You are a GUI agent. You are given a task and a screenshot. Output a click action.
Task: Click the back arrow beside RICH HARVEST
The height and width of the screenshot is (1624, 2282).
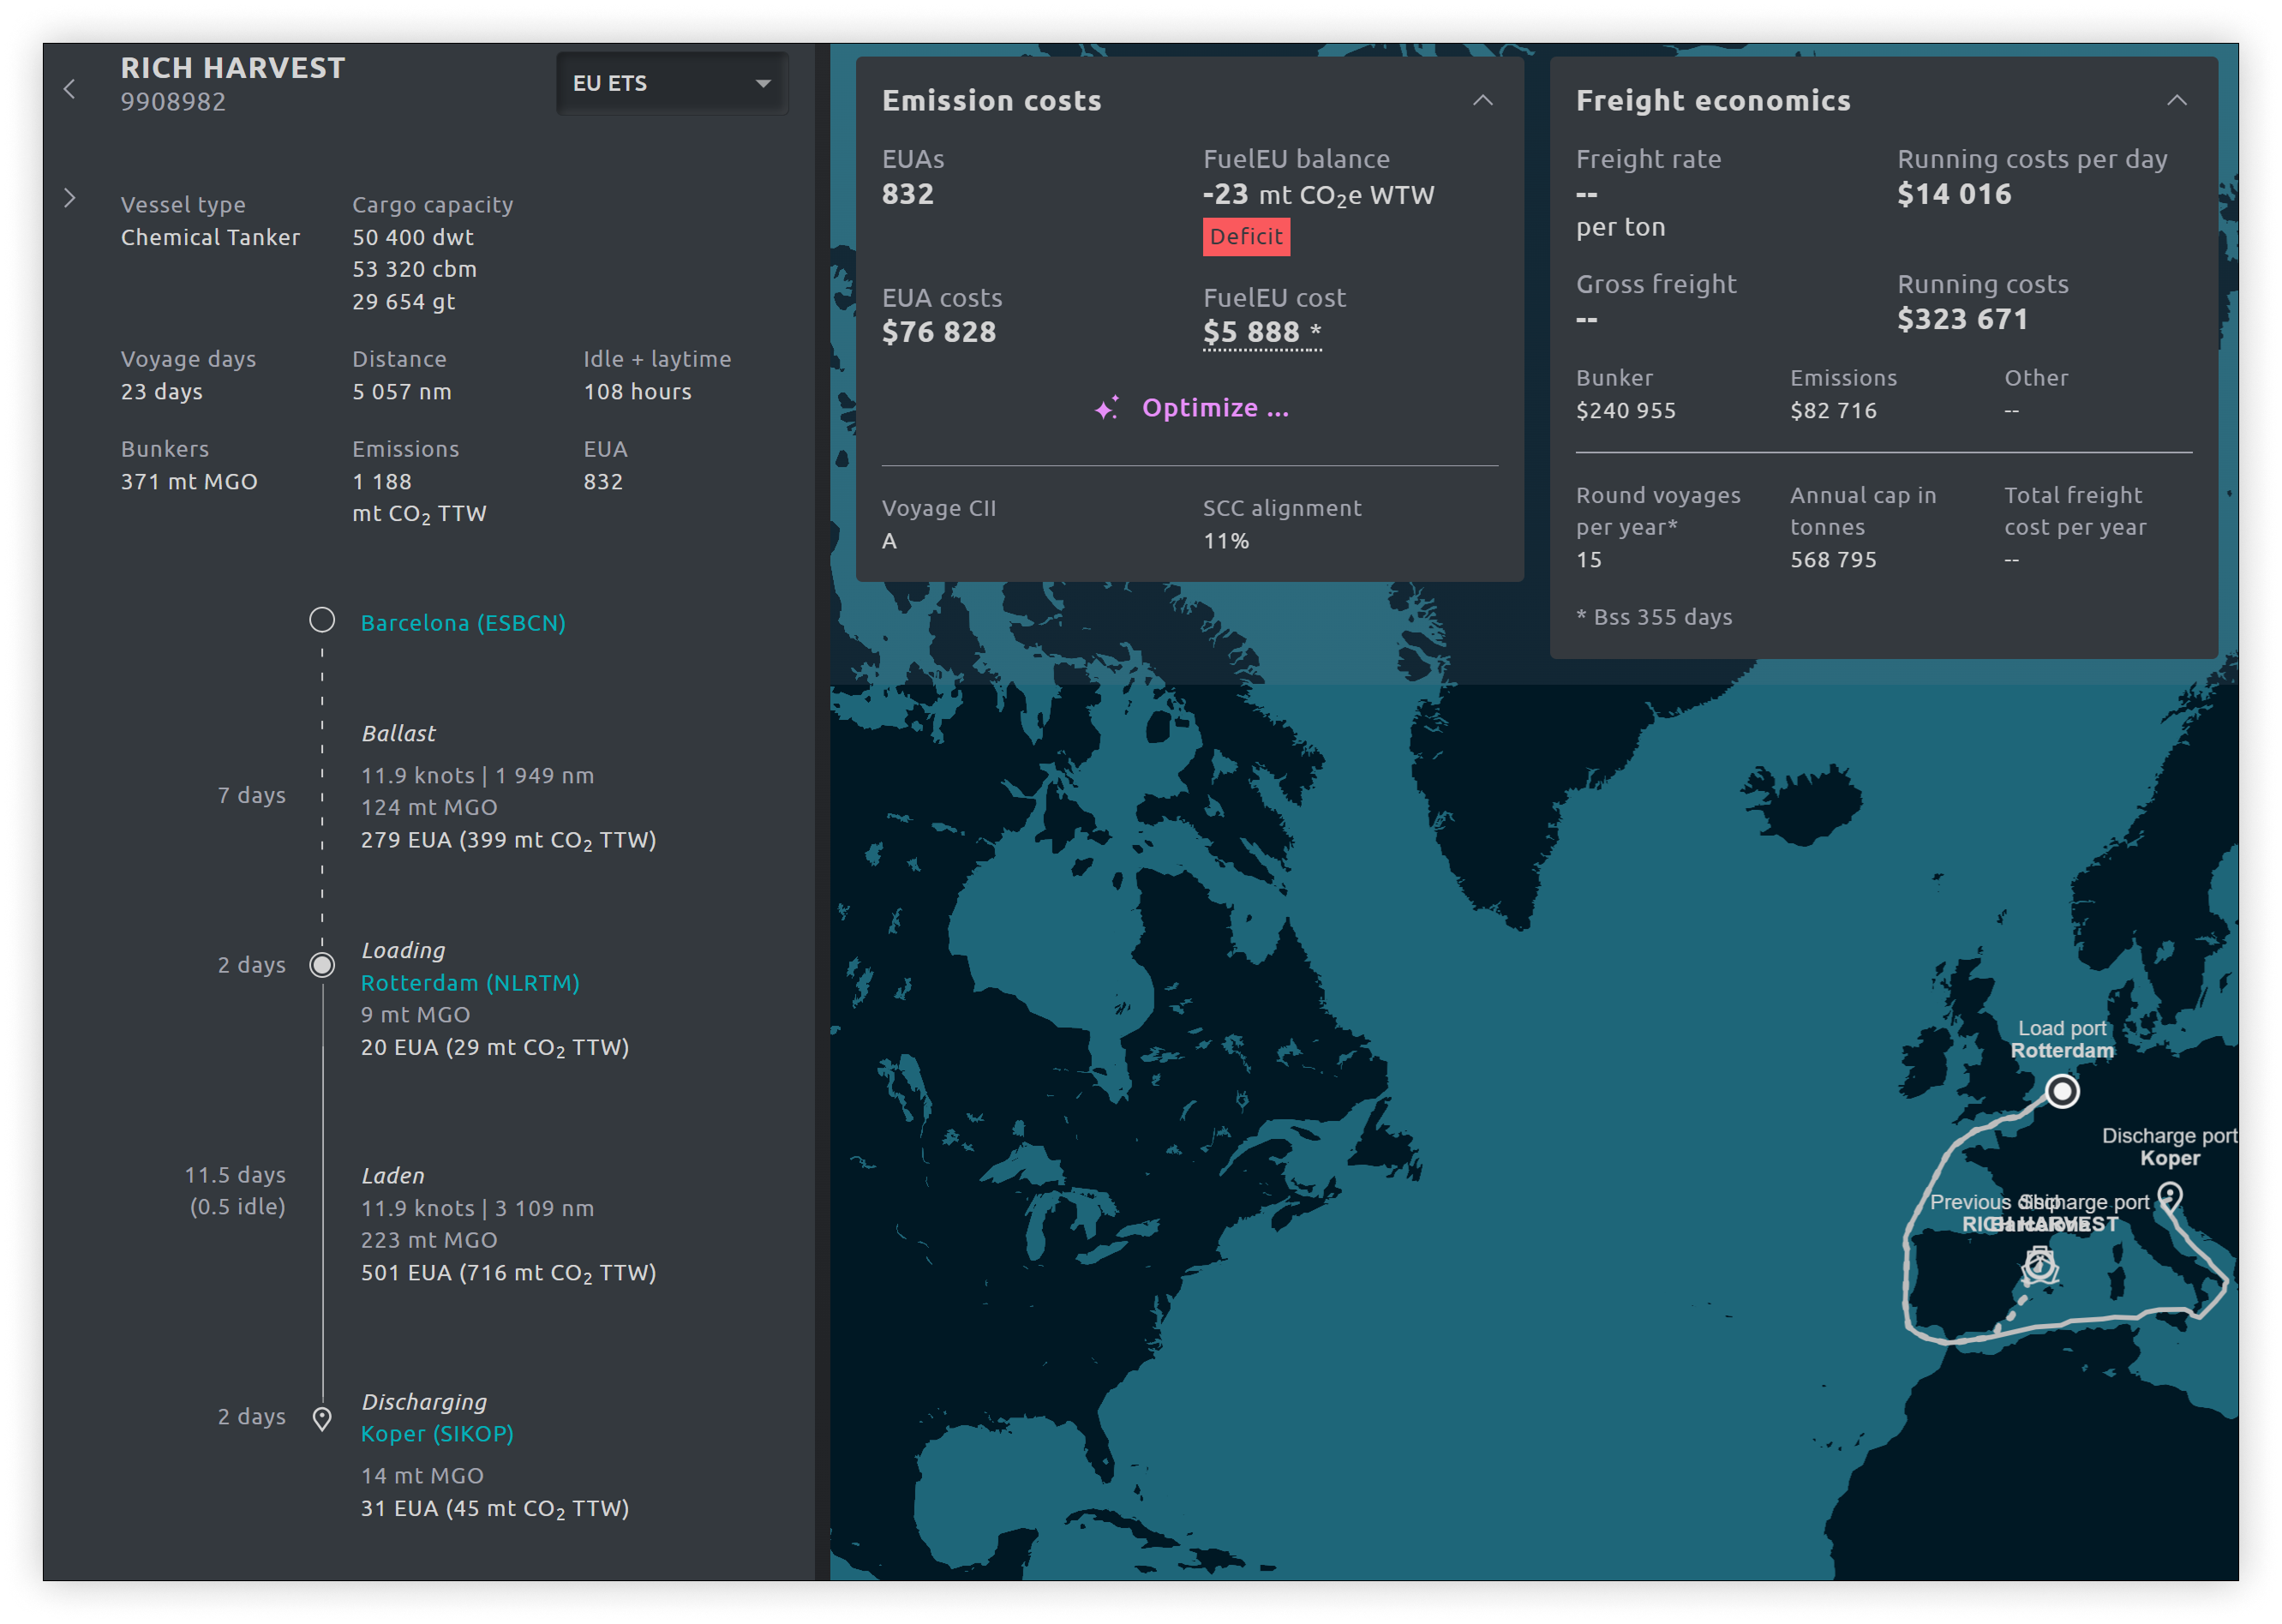[69, 89]
